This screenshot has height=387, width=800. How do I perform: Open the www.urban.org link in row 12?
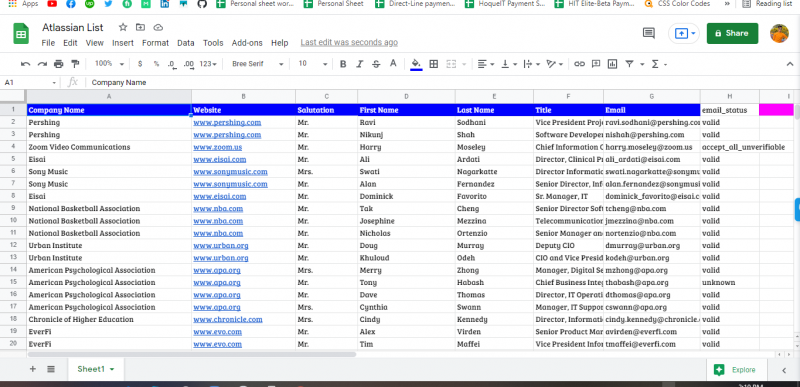tap(221, 245)
